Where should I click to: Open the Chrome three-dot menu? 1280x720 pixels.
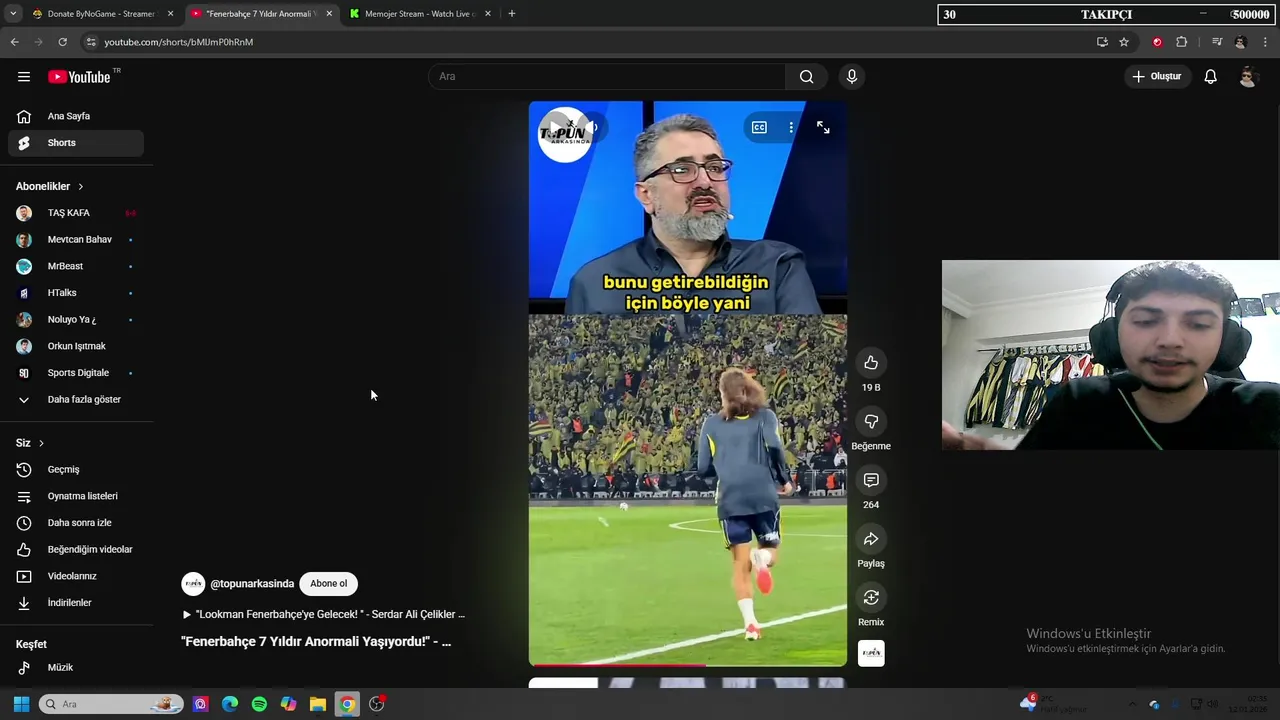click(1266, 42)
